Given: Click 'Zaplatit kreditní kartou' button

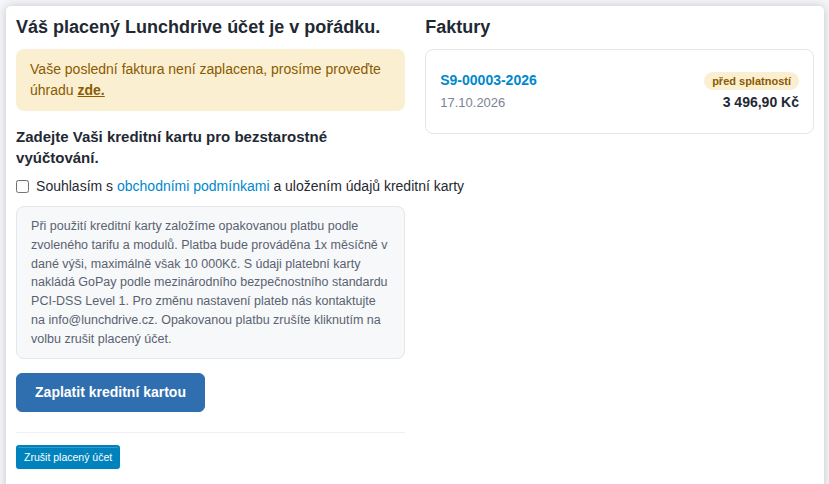Looking at the screenshot, I should [110, 392].
